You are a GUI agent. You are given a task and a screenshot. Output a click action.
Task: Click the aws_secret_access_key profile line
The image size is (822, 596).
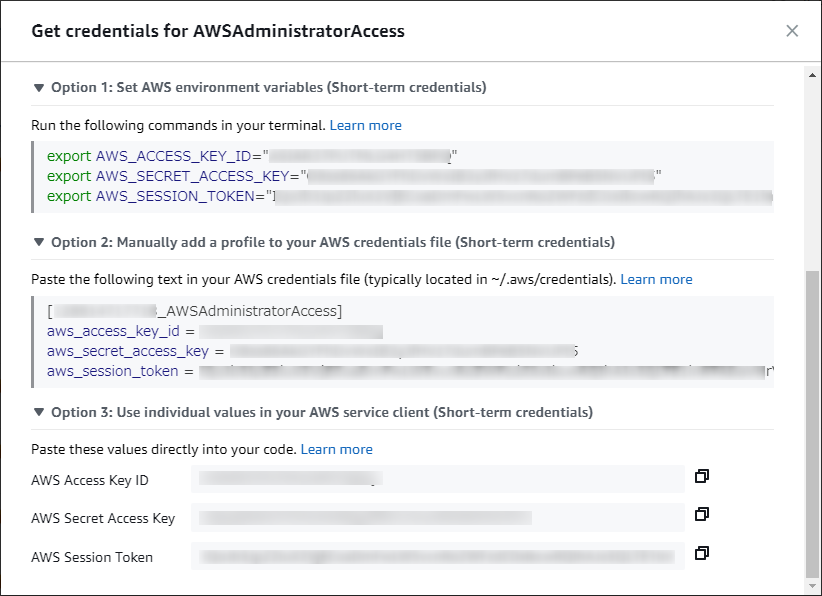point(312,351)
